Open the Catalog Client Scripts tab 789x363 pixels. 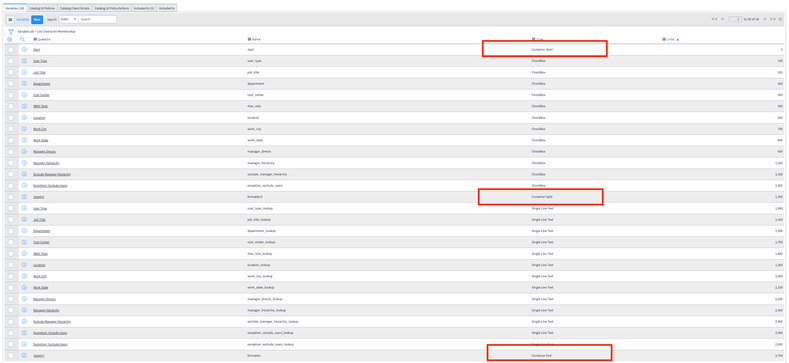[x=74, y=9]
